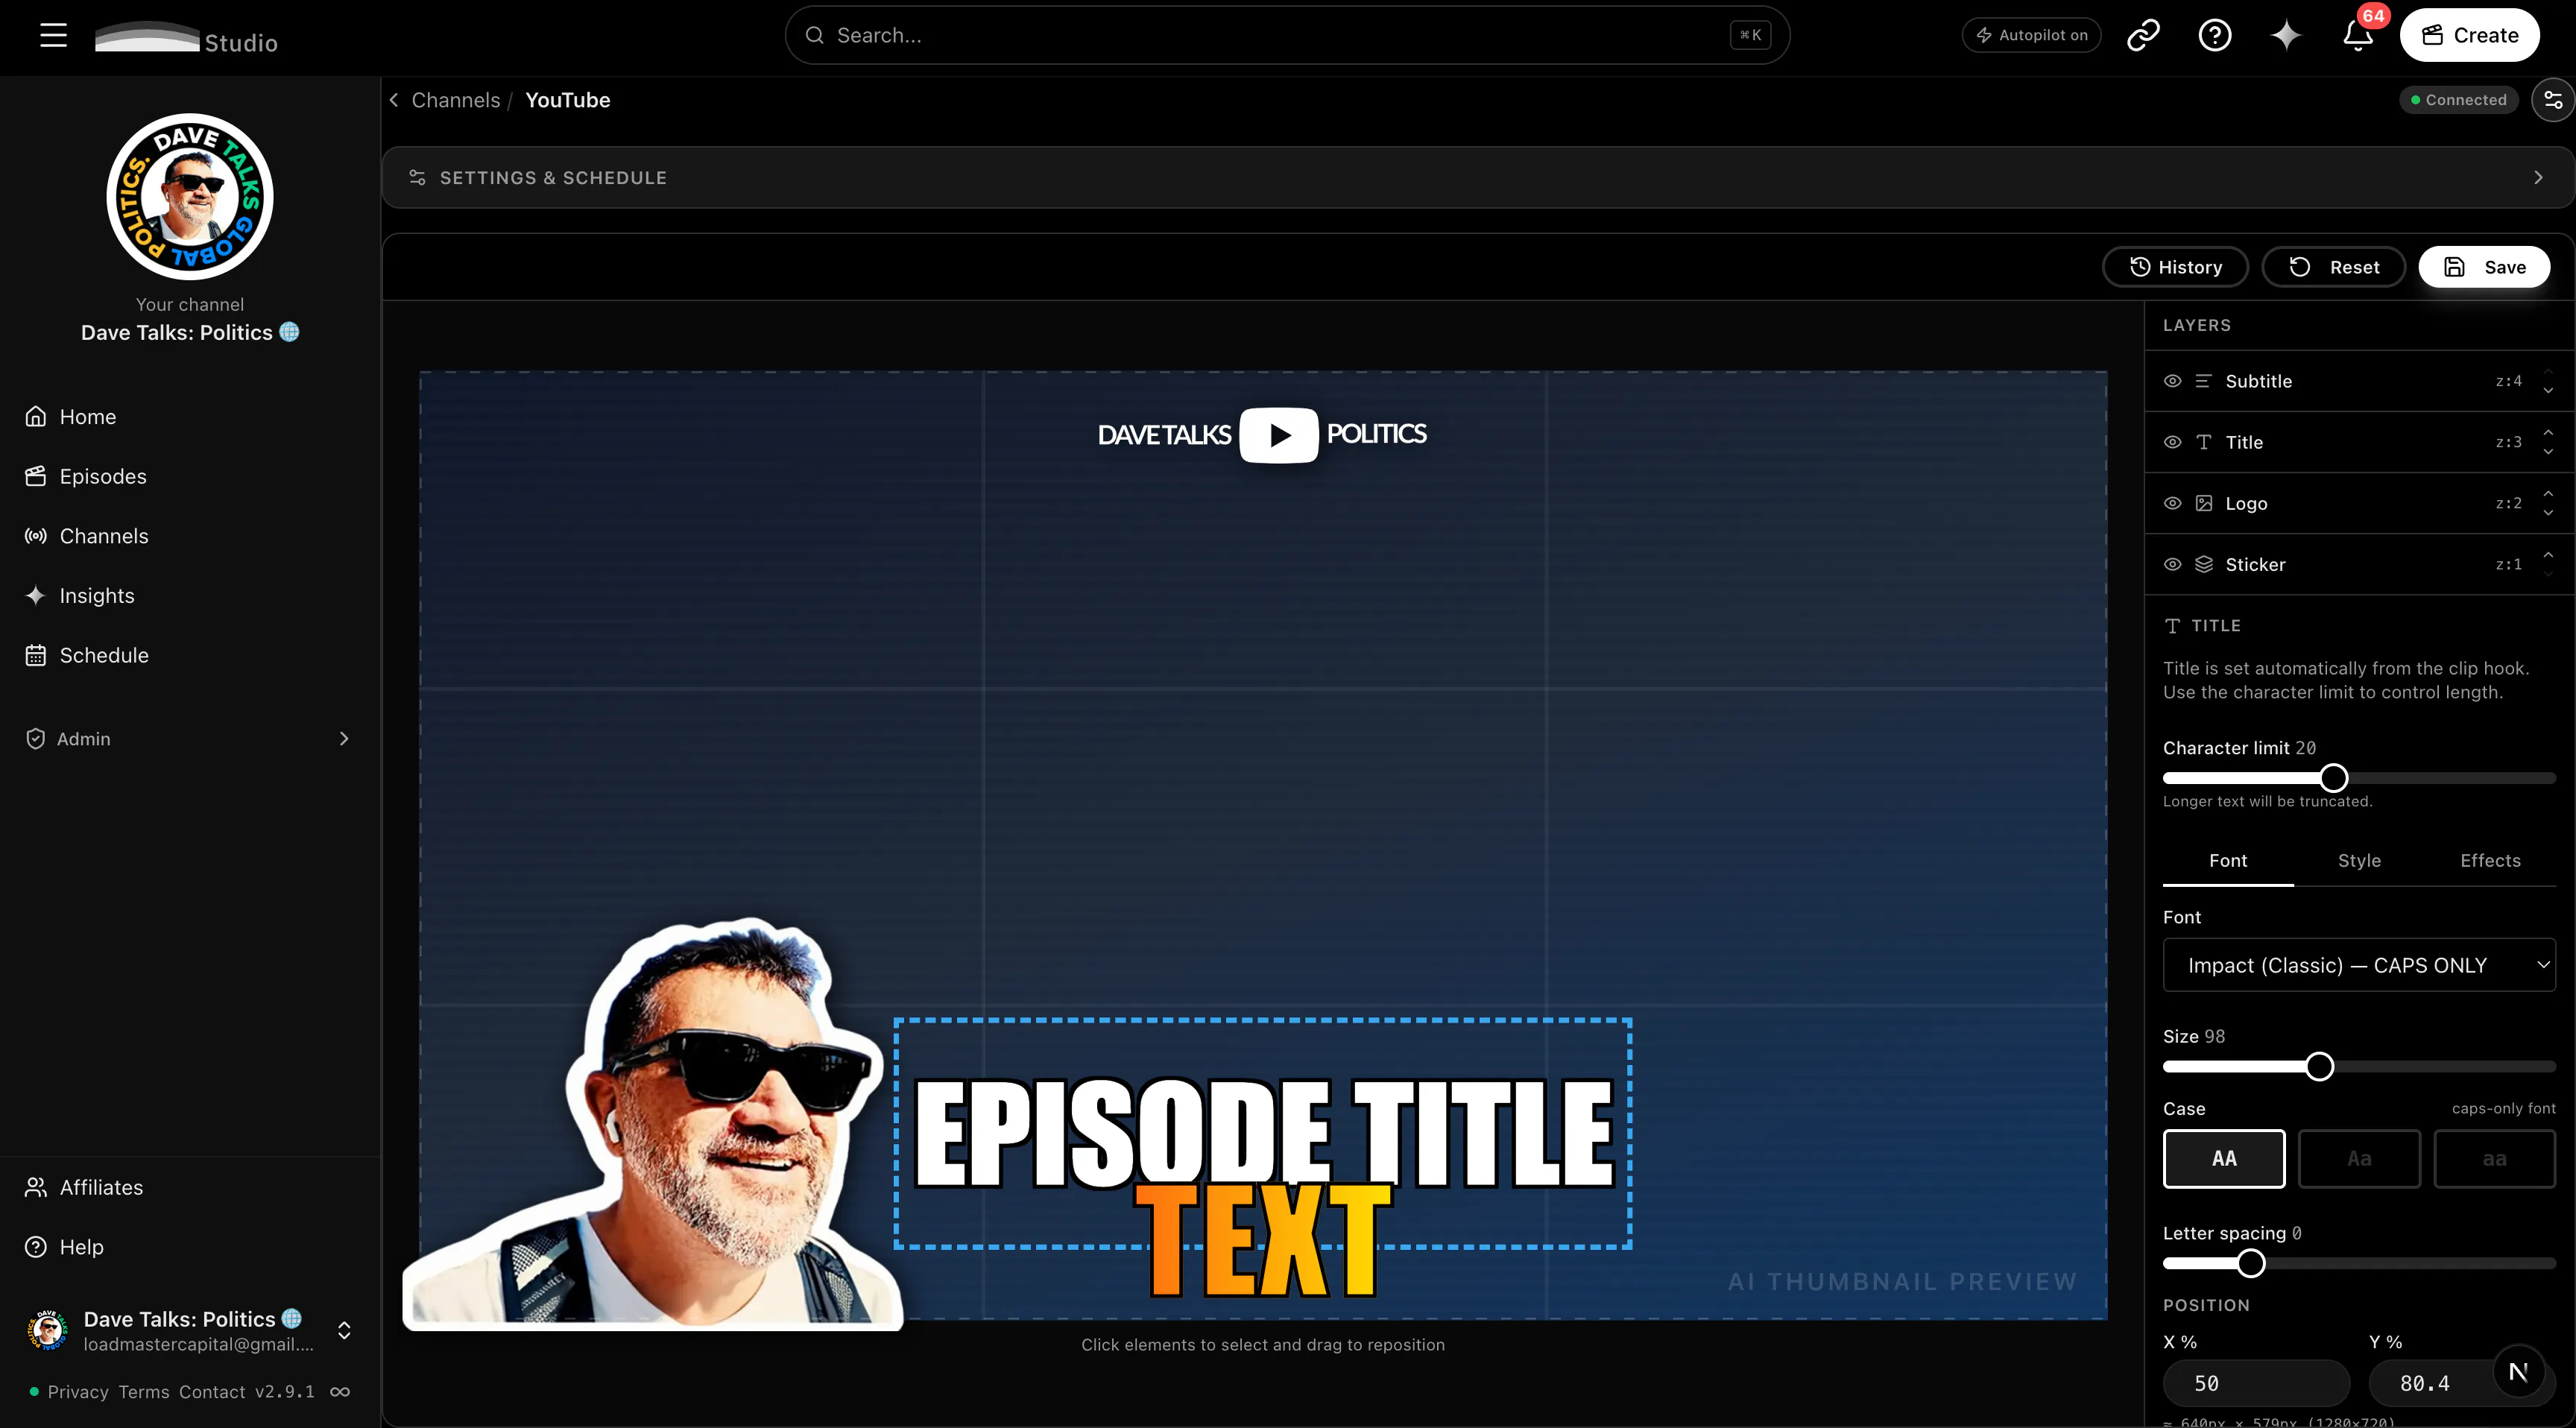The width and height of the screenshot is (2576, 1428).
Task: Select the Dave Talks Politics logo on canvas
Action: click(x=1262, y=435)
